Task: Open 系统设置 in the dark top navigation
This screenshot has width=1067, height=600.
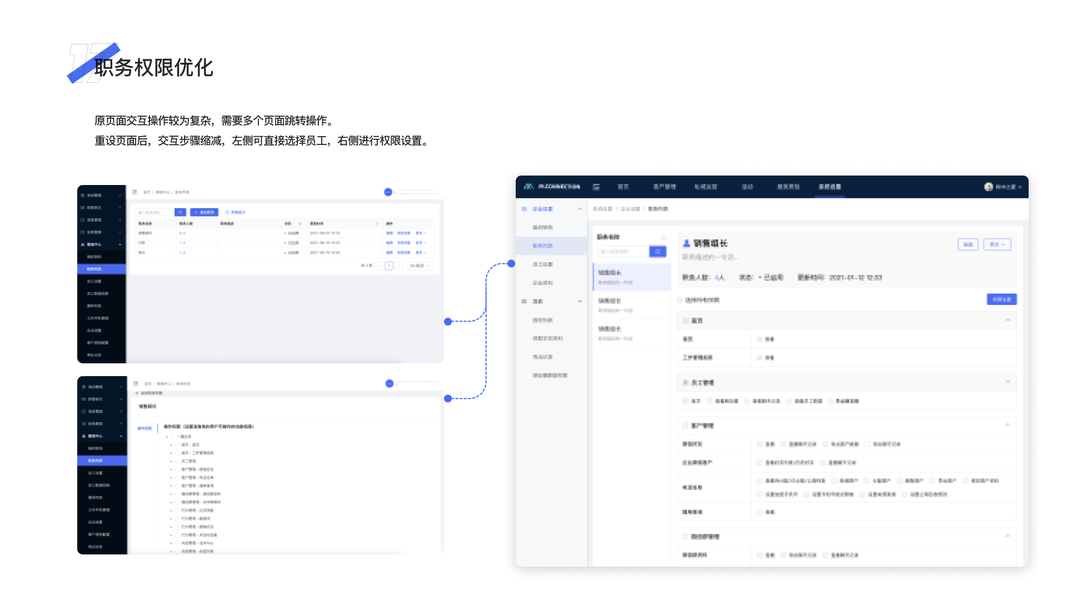Action: click(x=830, y=187)
